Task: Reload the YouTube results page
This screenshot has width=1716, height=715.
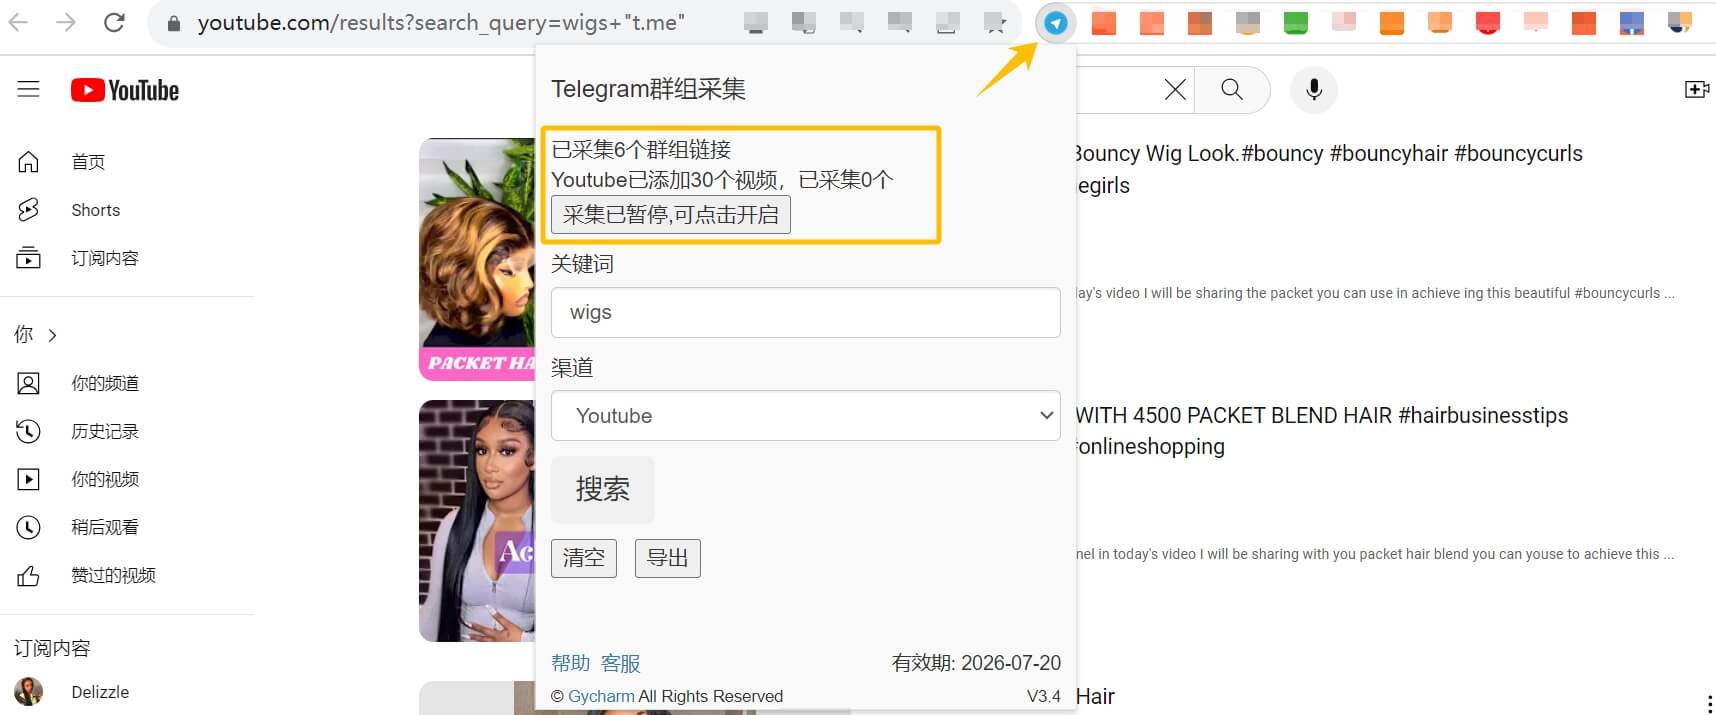Action: [114, 22]
